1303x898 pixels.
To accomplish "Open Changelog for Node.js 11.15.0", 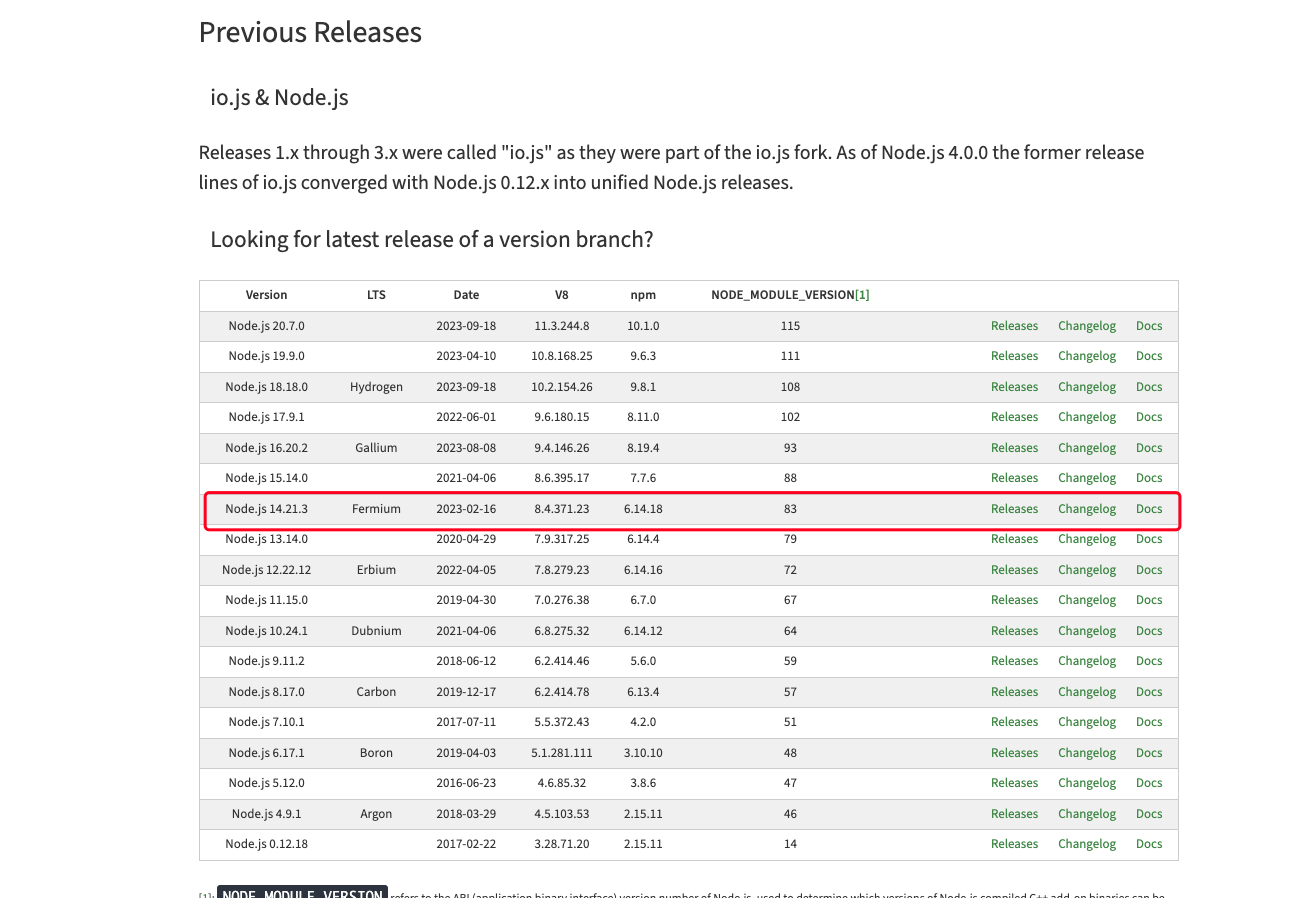I will pyautogui.click(x=1087, y=600).
